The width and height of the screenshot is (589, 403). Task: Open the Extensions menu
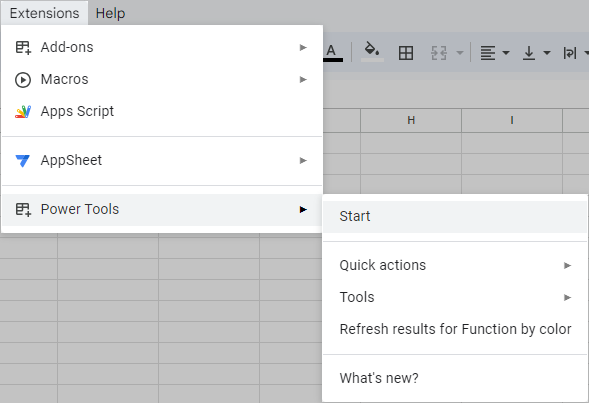(x=44, y=13)
